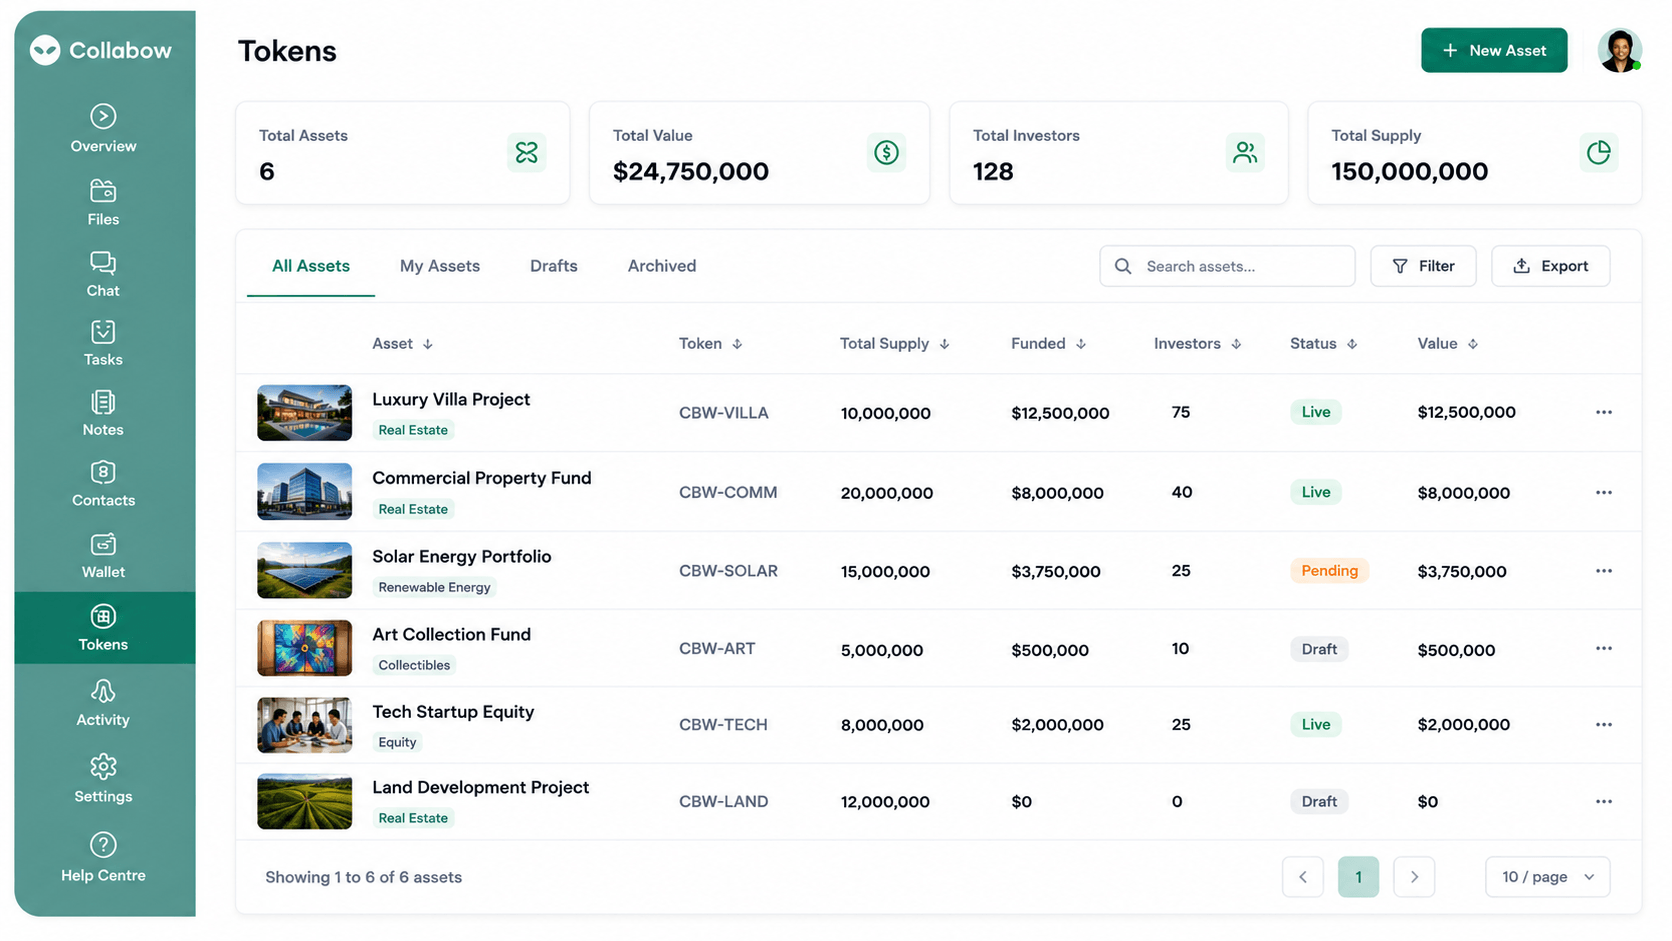Screen dimensions: 1672x941
Task: Switch to the All Assets tab
Action: (311, 266)
